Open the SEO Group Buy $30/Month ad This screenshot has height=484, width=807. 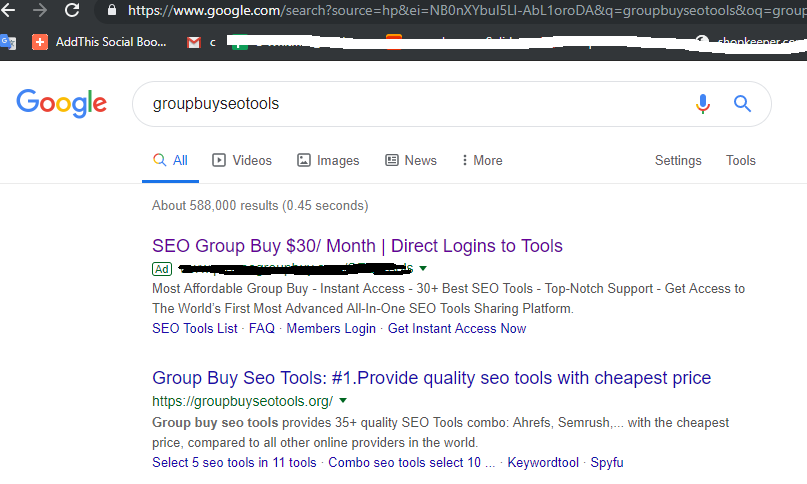click(357, 246)
